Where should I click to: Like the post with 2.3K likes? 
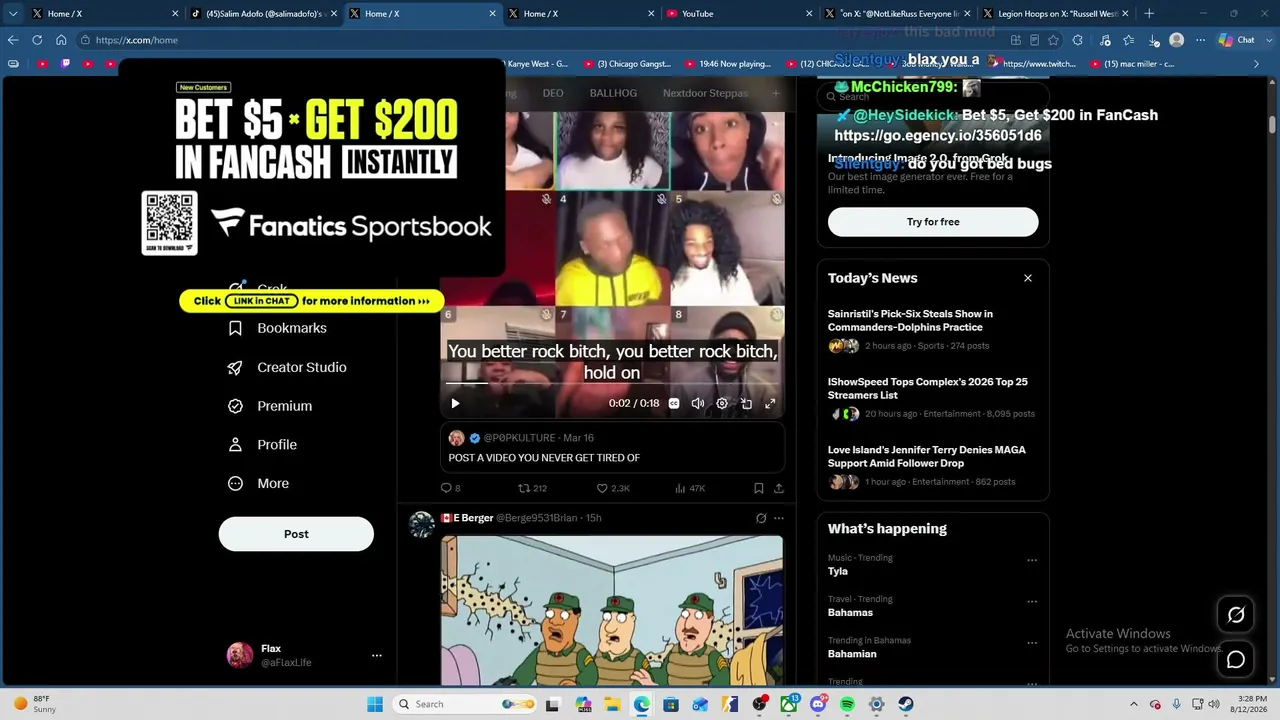pyautogui.click(x=613, y=488)
